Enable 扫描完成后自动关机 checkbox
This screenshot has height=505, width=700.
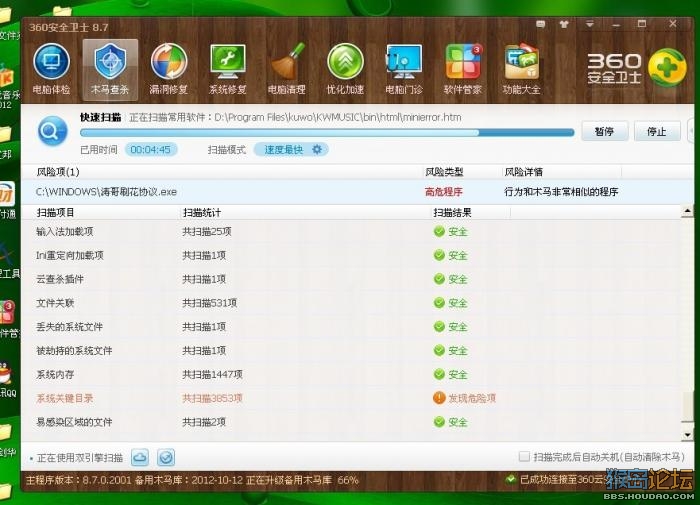click(x=524, y=456)
